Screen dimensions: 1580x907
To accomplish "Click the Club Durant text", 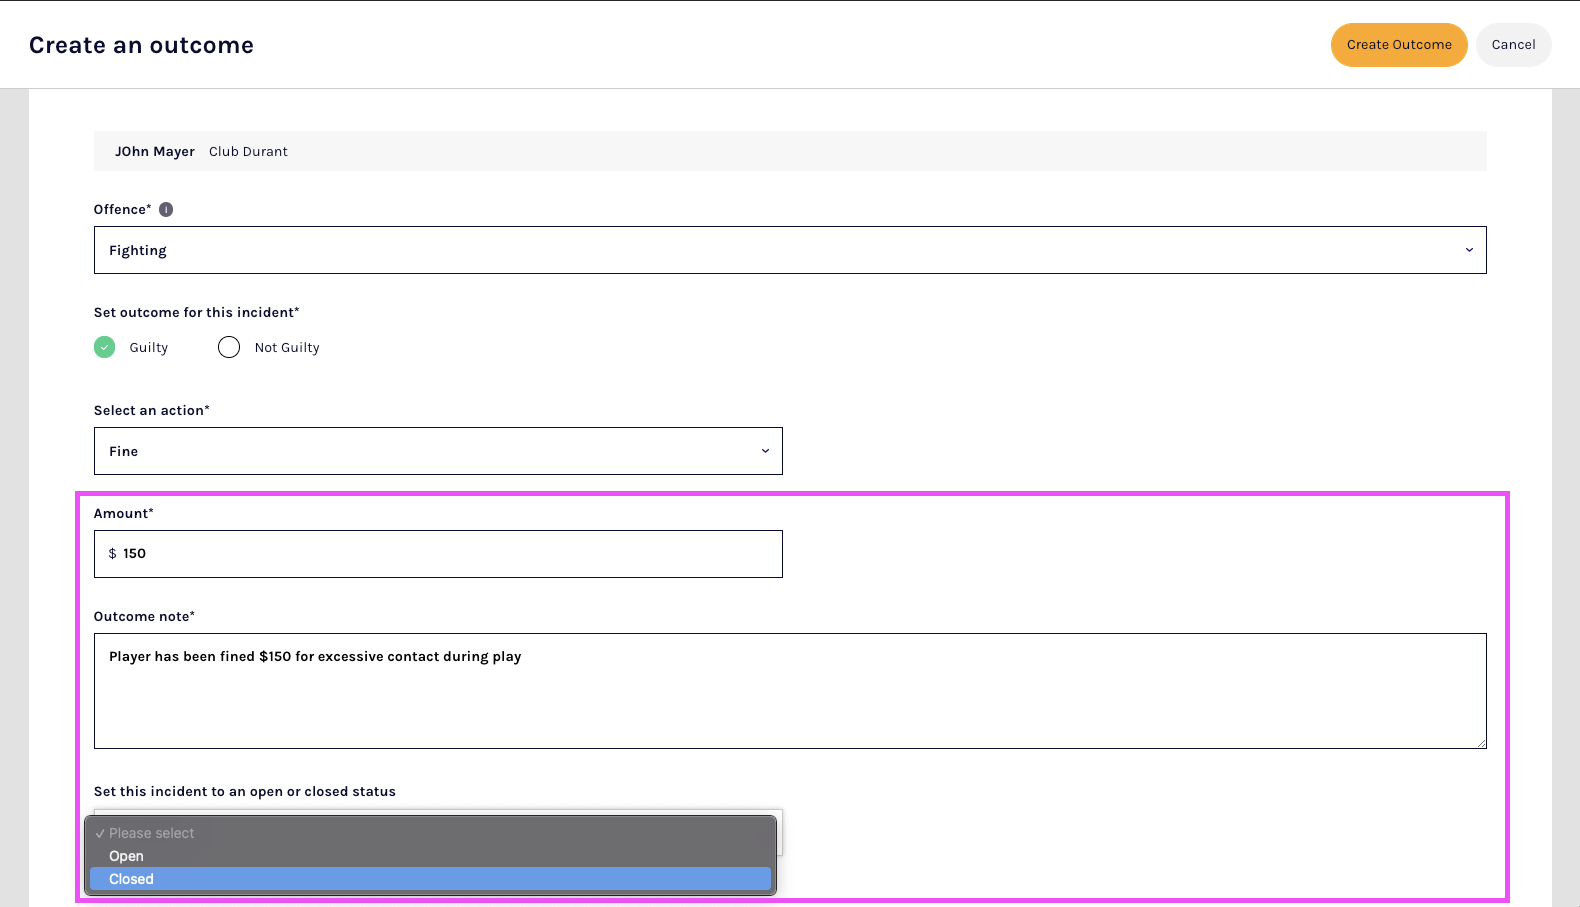I will coord(248,152).
